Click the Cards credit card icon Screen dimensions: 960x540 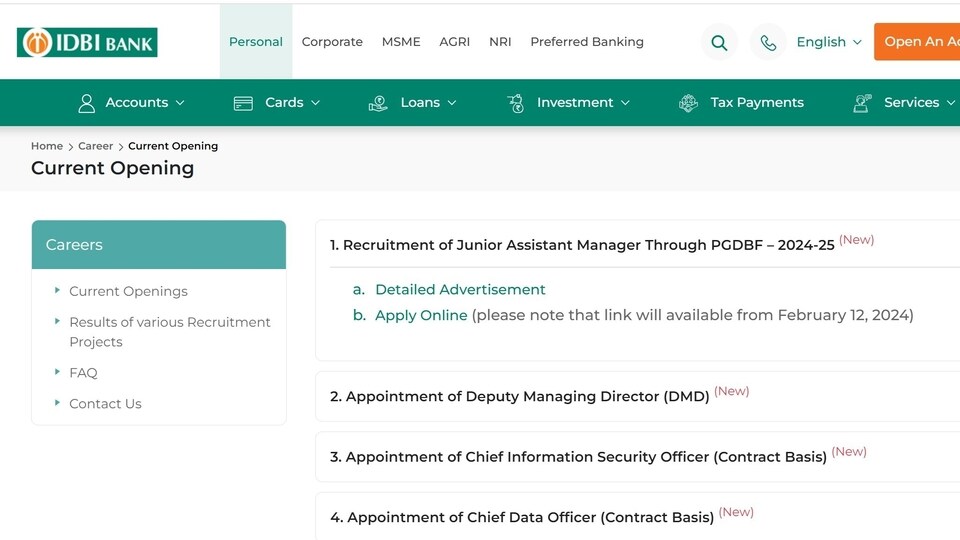coord(243,103)
